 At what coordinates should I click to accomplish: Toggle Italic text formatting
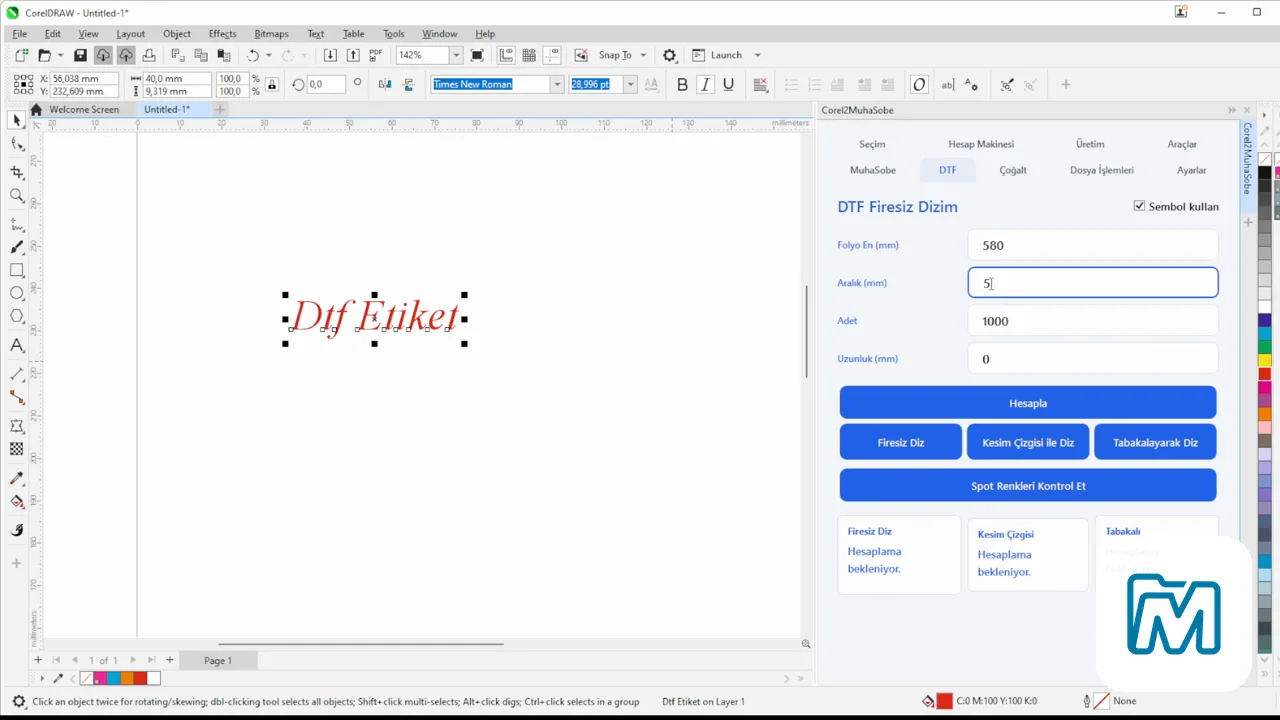pos(705,85)
